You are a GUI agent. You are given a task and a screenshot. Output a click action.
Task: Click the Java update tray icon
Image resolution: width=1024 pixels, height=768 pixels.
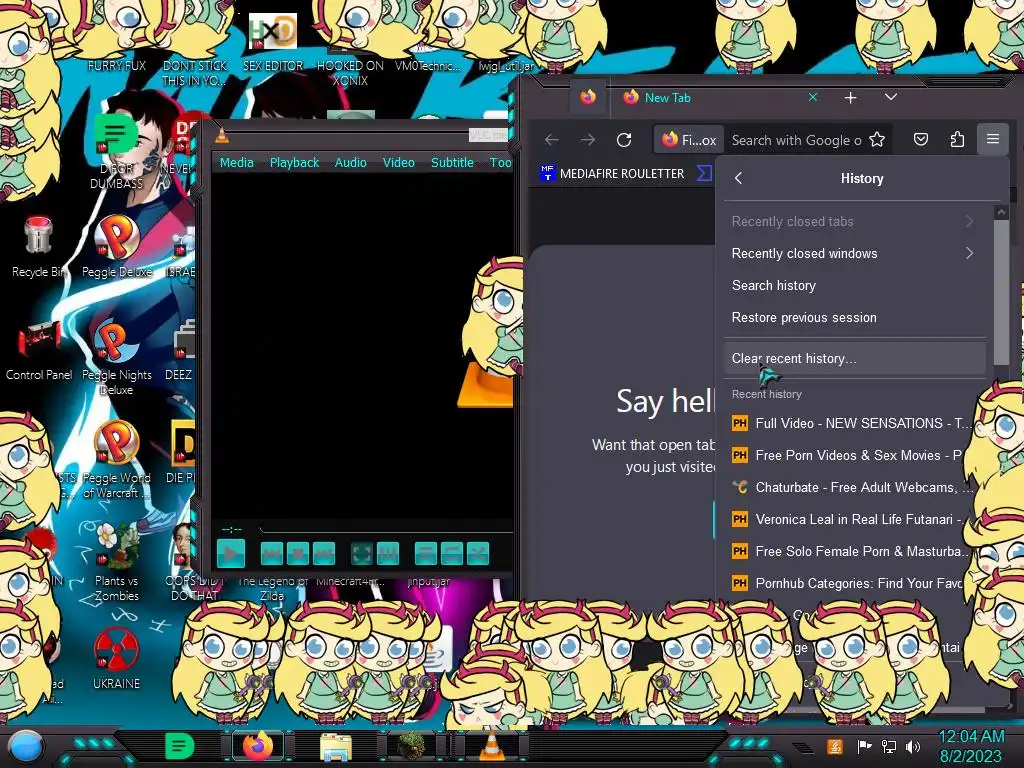(835, 746)
